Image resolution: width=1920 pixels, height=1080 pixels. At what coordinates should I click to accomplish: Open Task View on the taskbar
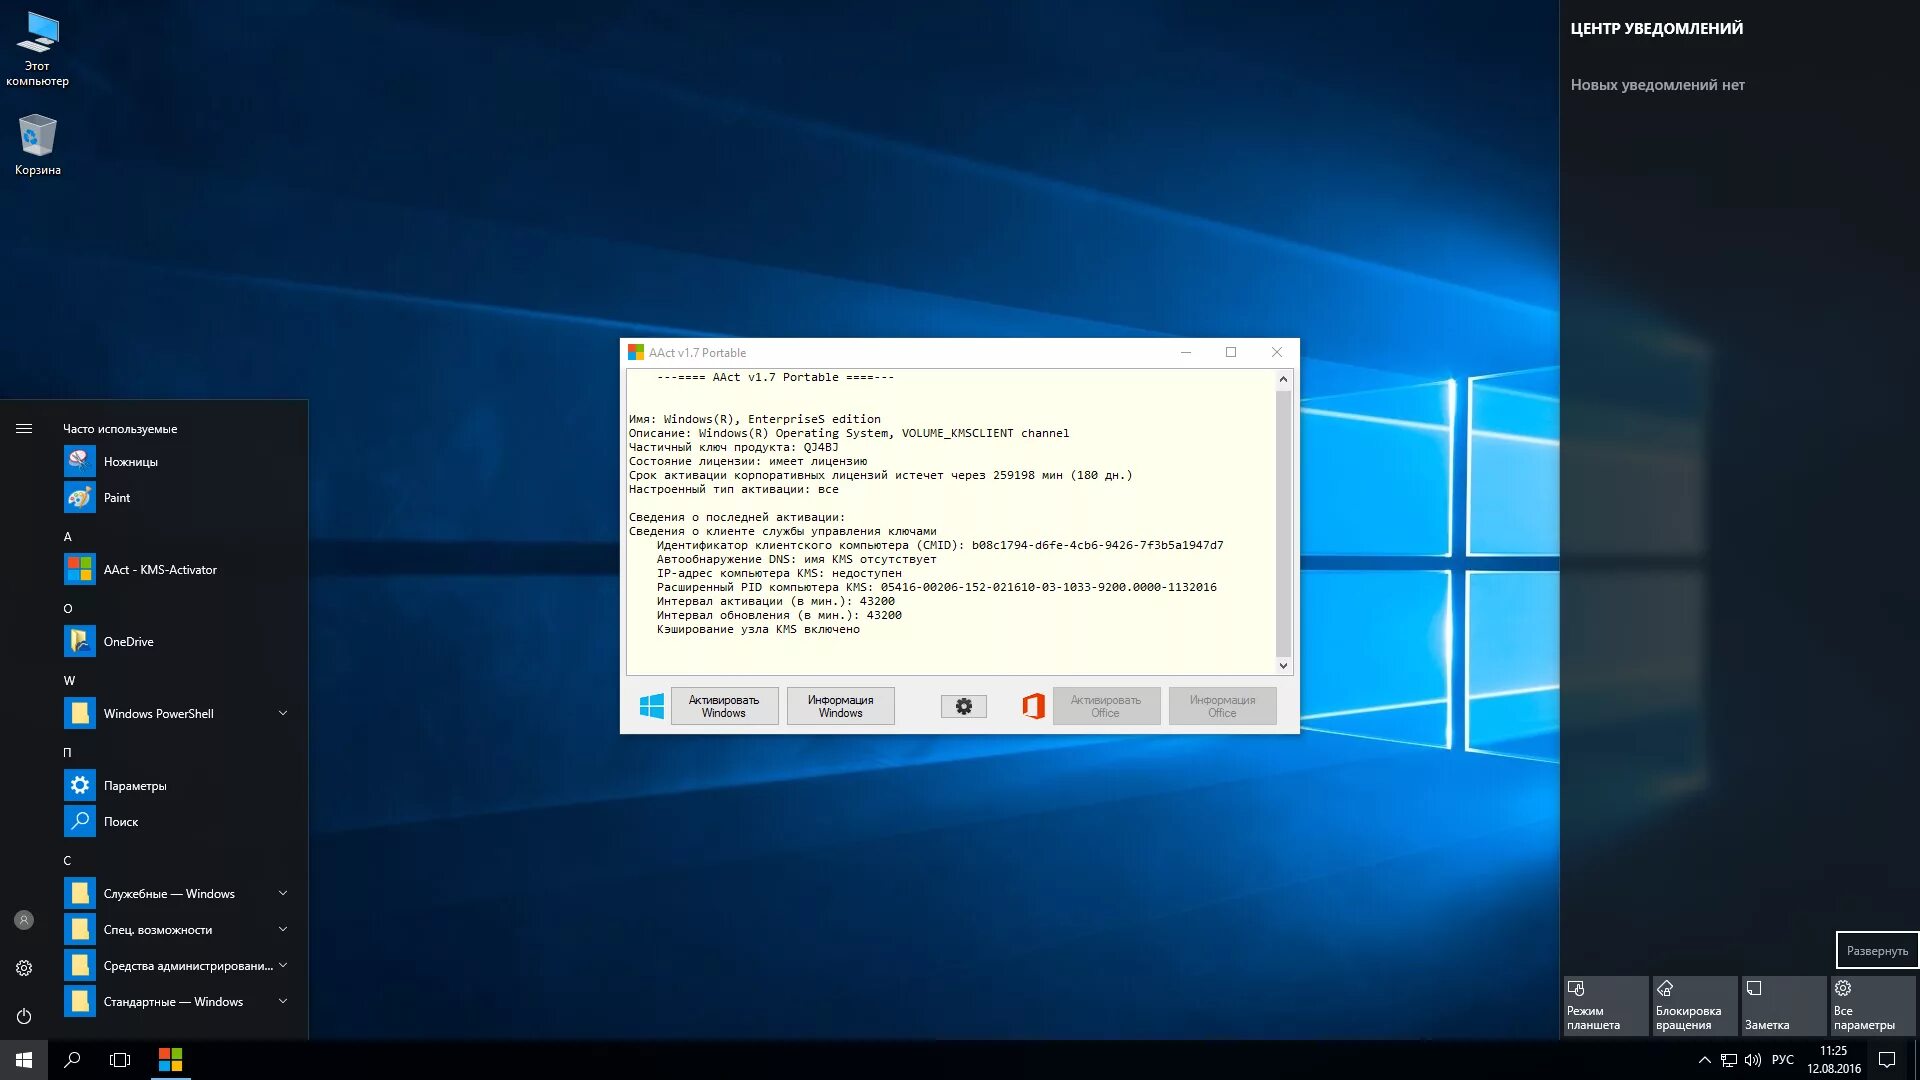click(120, 1060)
